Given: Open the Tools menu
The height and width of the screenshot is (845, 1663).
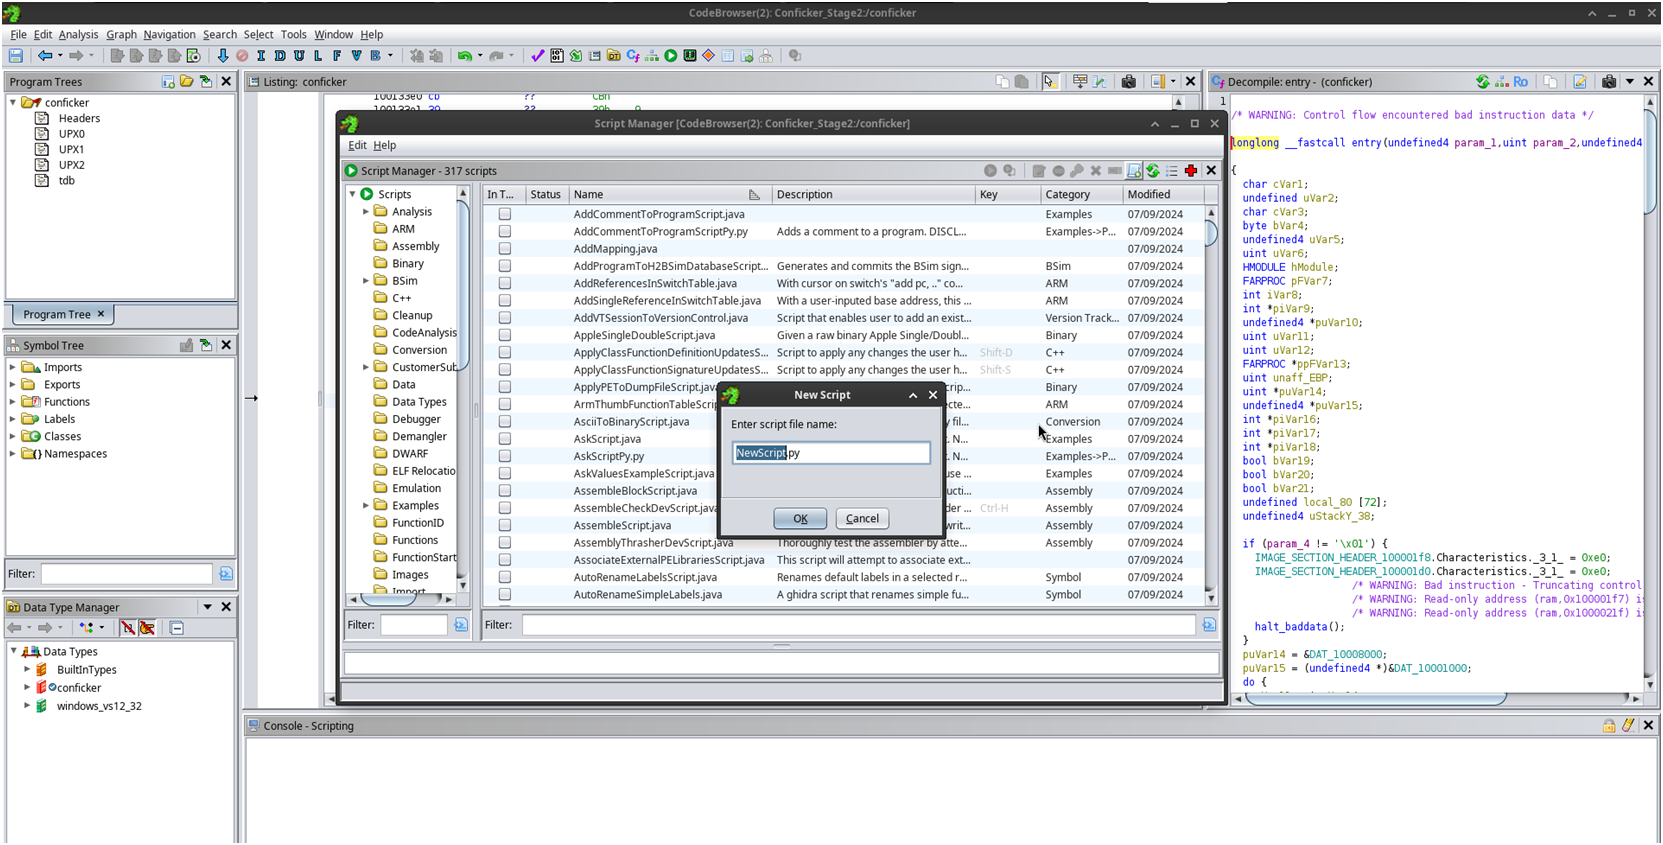Looking at the screenshot, I should 293,34.
